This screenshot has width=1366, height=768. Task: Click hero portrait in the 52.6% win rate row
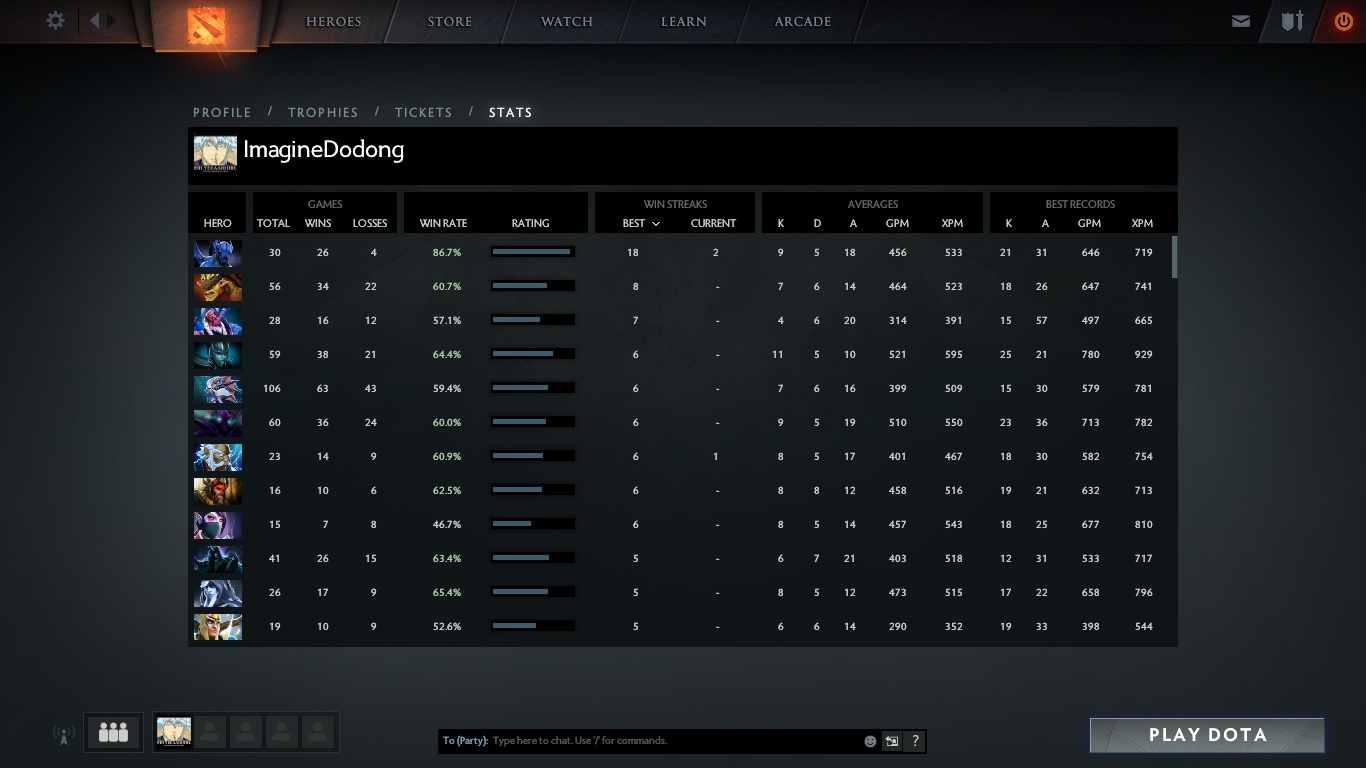(217, 627)
